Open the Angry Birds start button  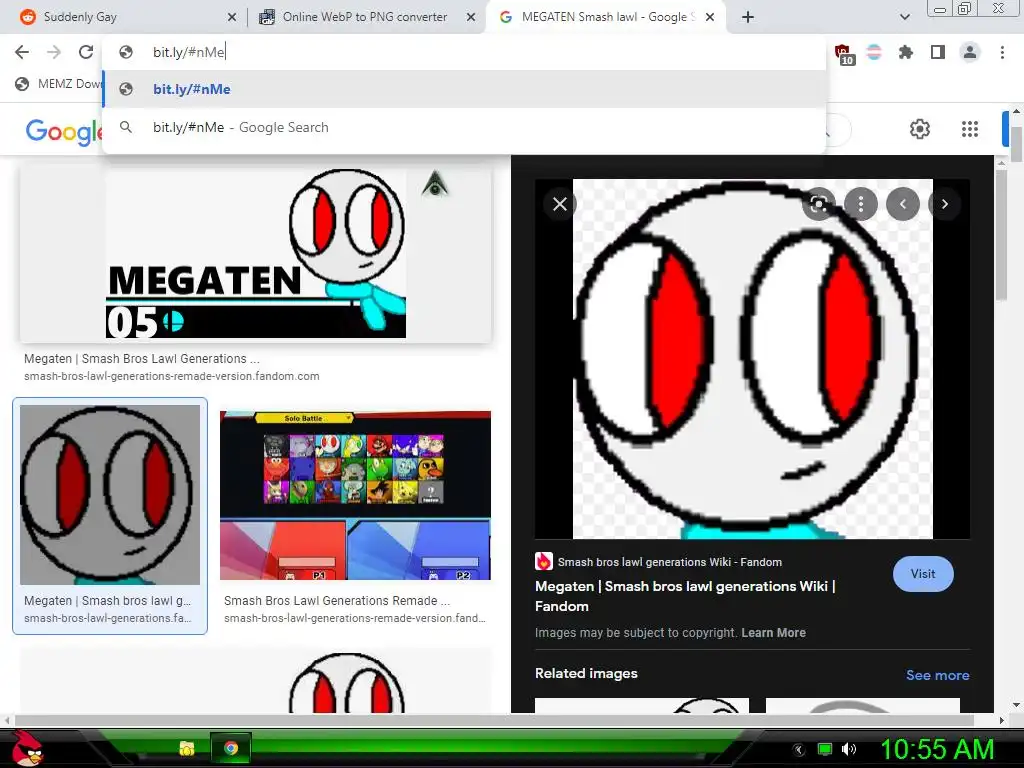[26, 748]
